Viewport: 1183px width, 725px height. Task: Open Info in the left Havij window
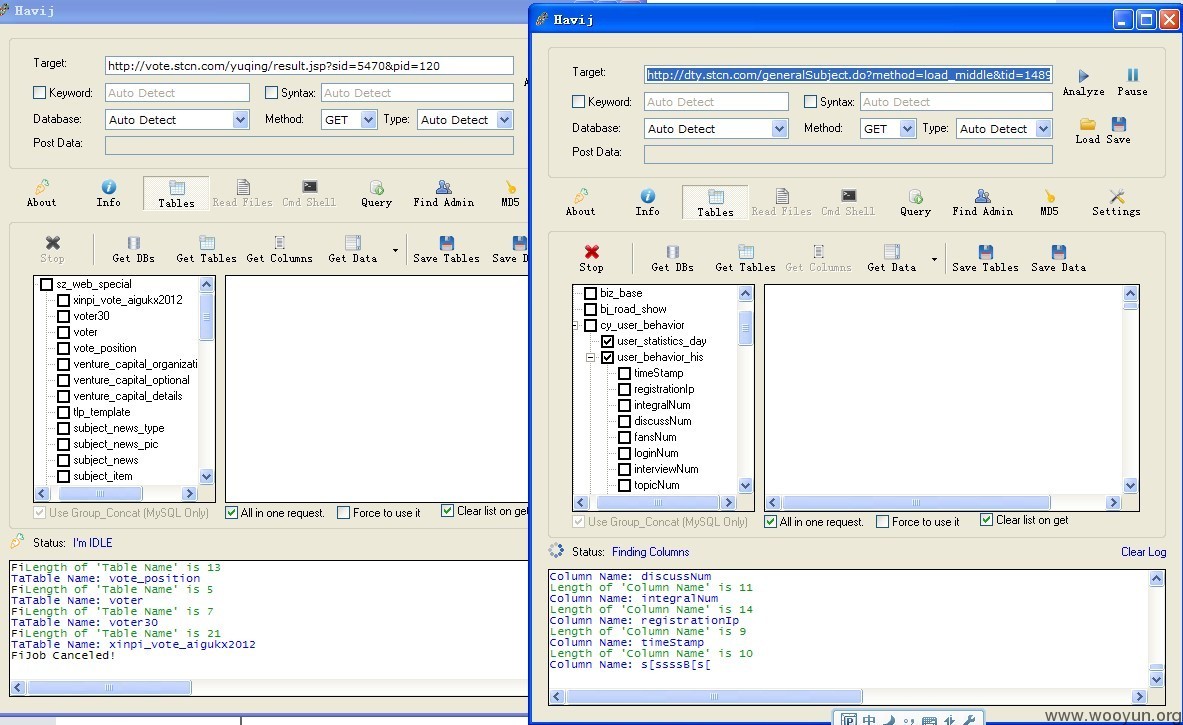[109, 194]
